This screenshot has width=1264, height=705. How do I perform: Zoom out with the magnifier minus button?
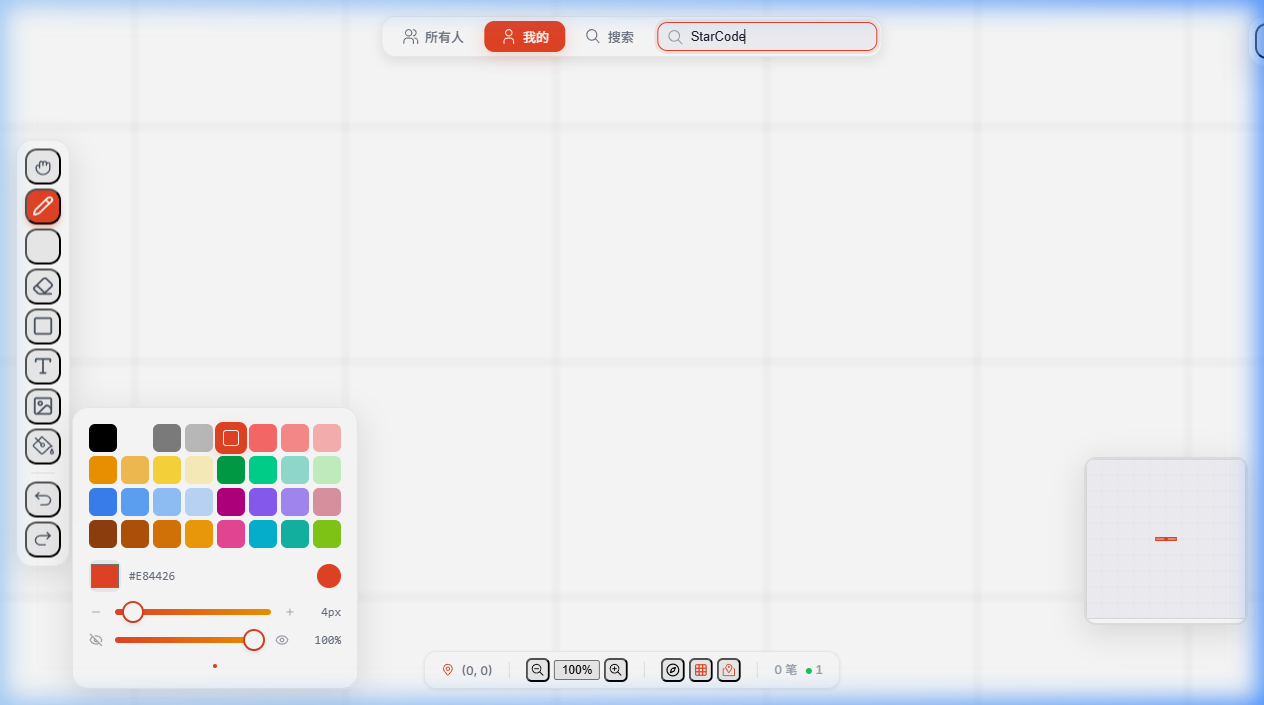[538, 670]
